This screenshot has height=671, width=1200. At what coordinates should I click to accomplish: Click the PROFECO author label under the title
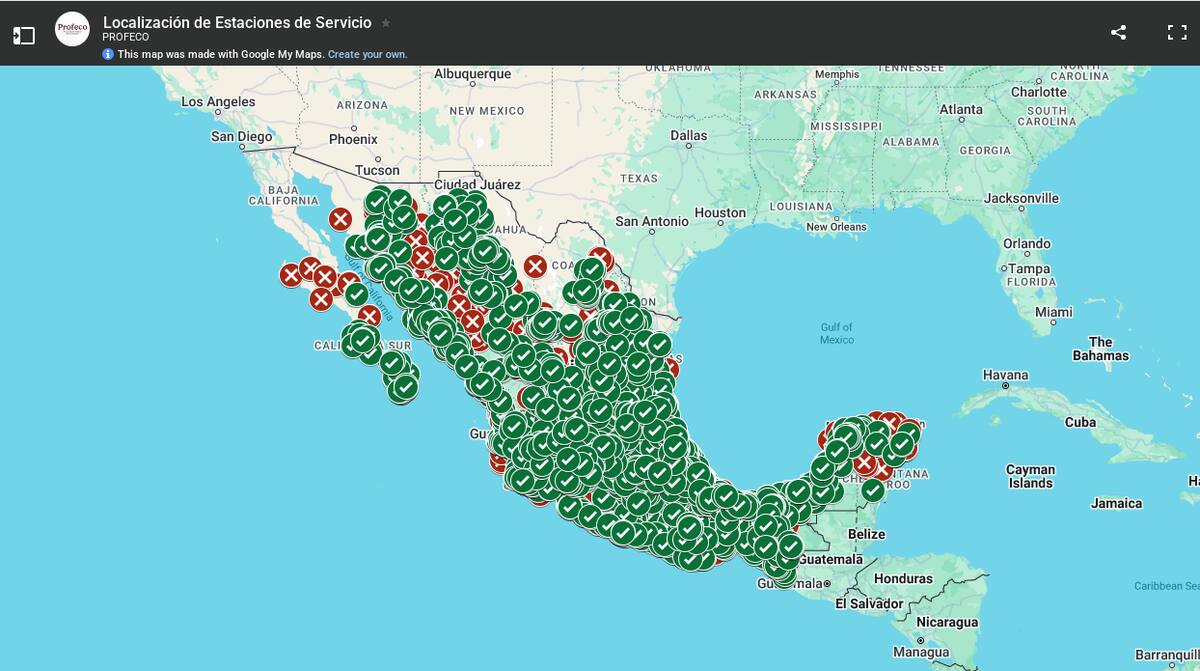125,38
